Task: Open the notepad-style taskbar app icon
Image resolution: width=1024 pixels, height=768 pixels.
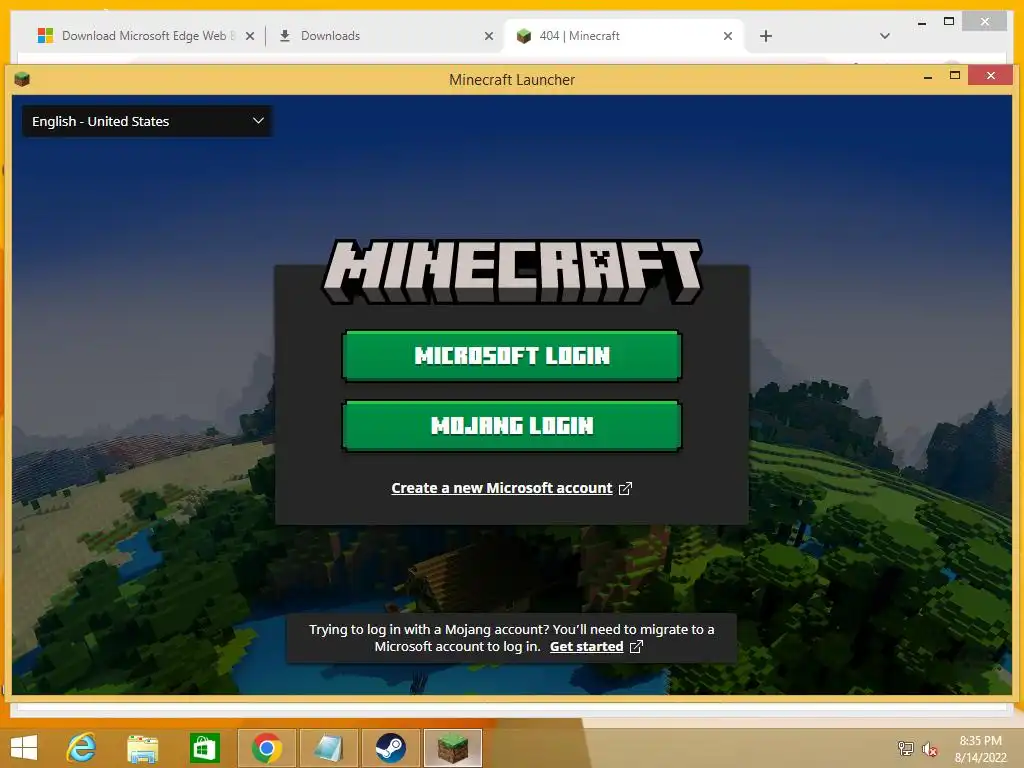Action: click(x=328, y=748)
